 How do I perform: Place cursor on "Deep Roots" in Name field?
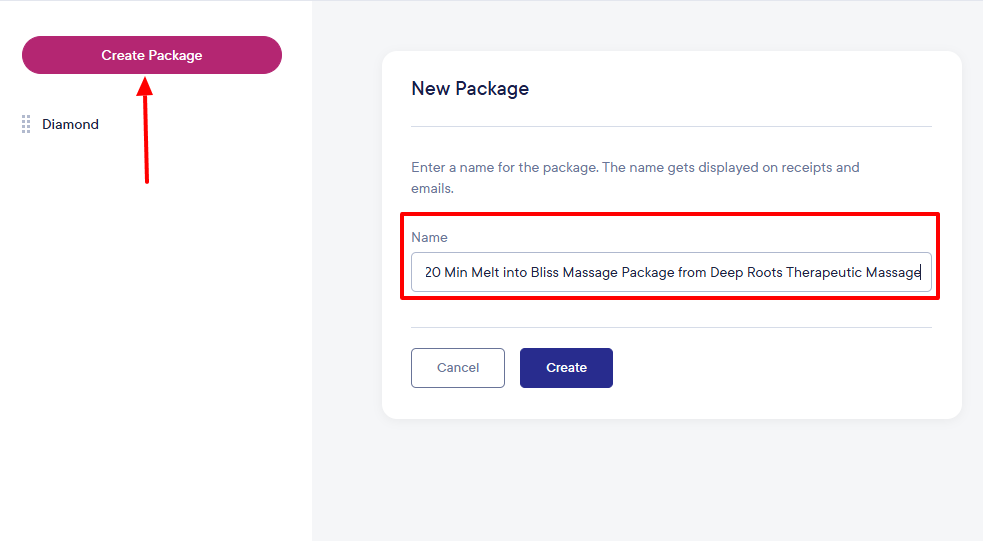[x=746, y=272]
